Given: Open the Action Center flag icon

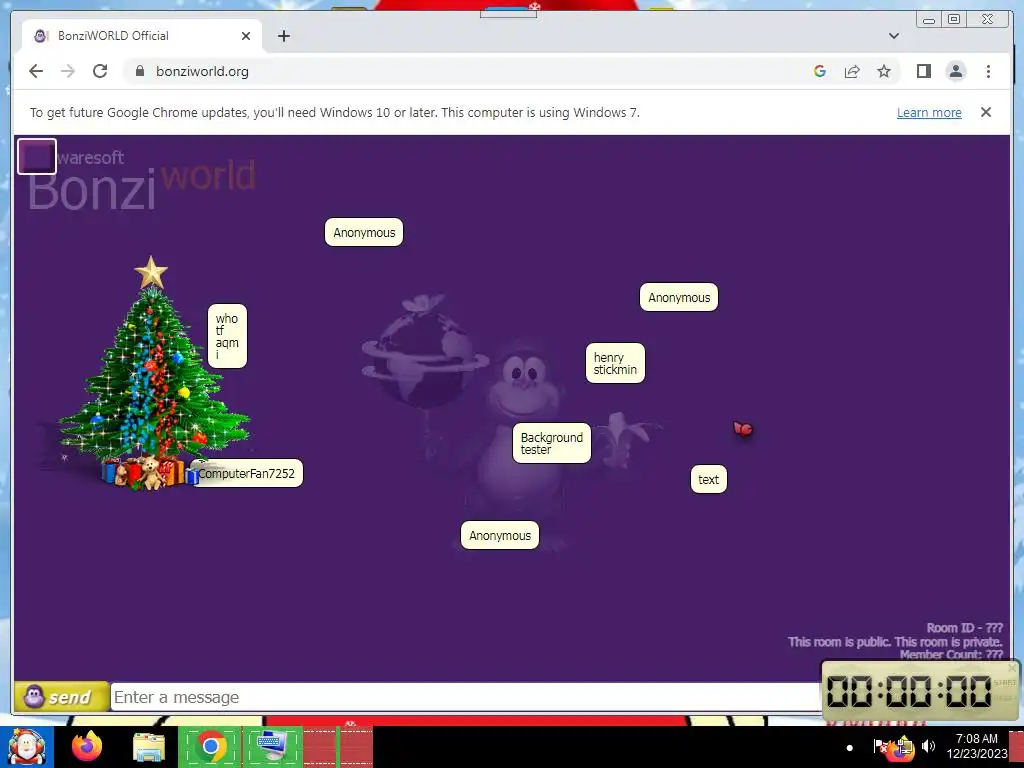Looking at the screenshot, I should (x=879, y=746).
